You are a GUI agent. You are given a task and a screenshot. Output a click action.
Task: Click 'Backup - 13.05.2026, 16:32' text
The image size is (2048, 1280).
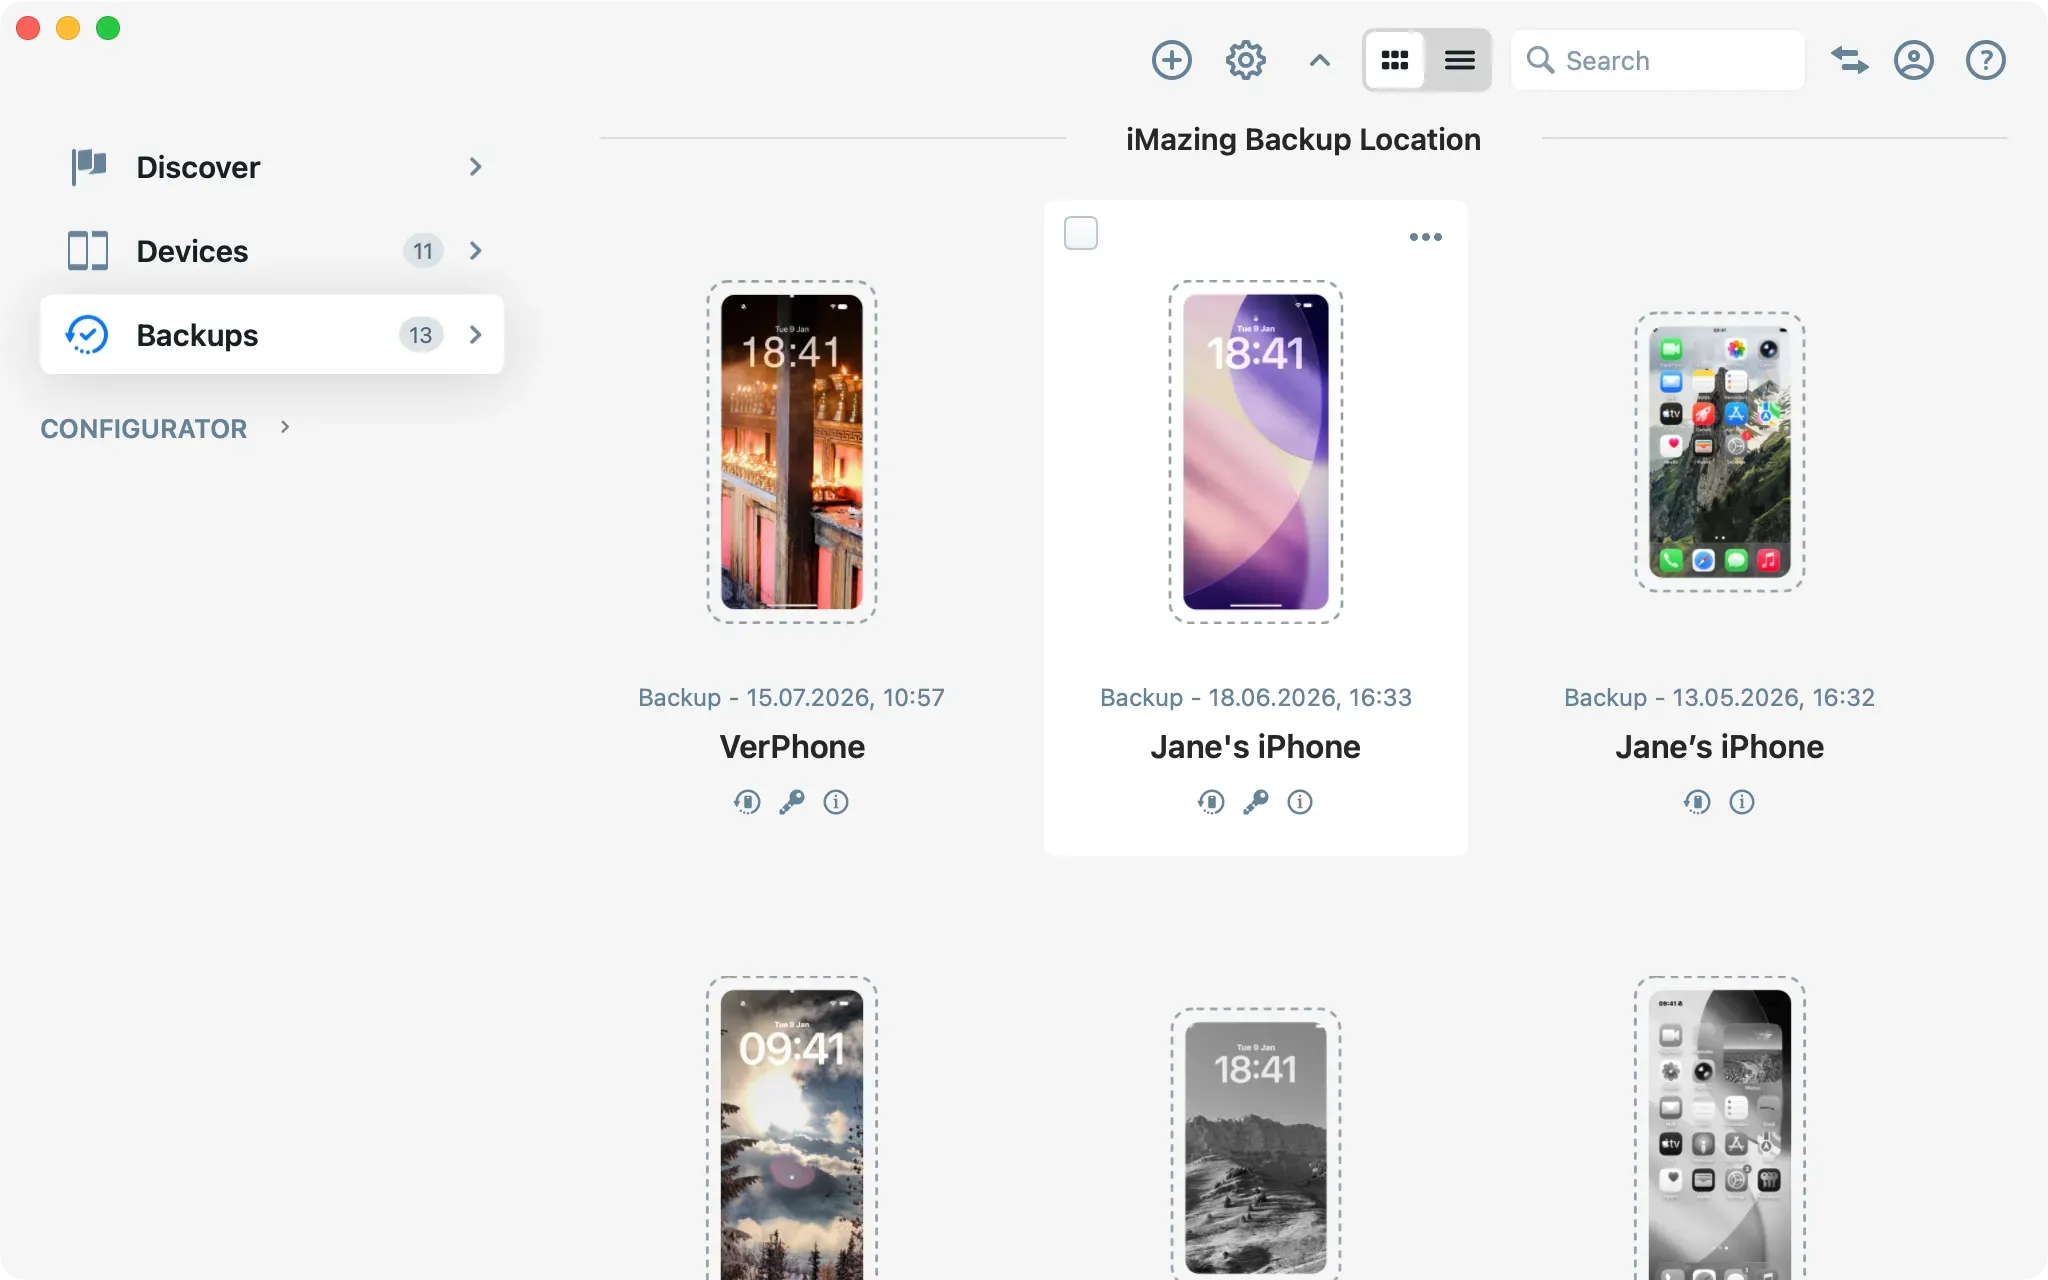(1720, 697)
